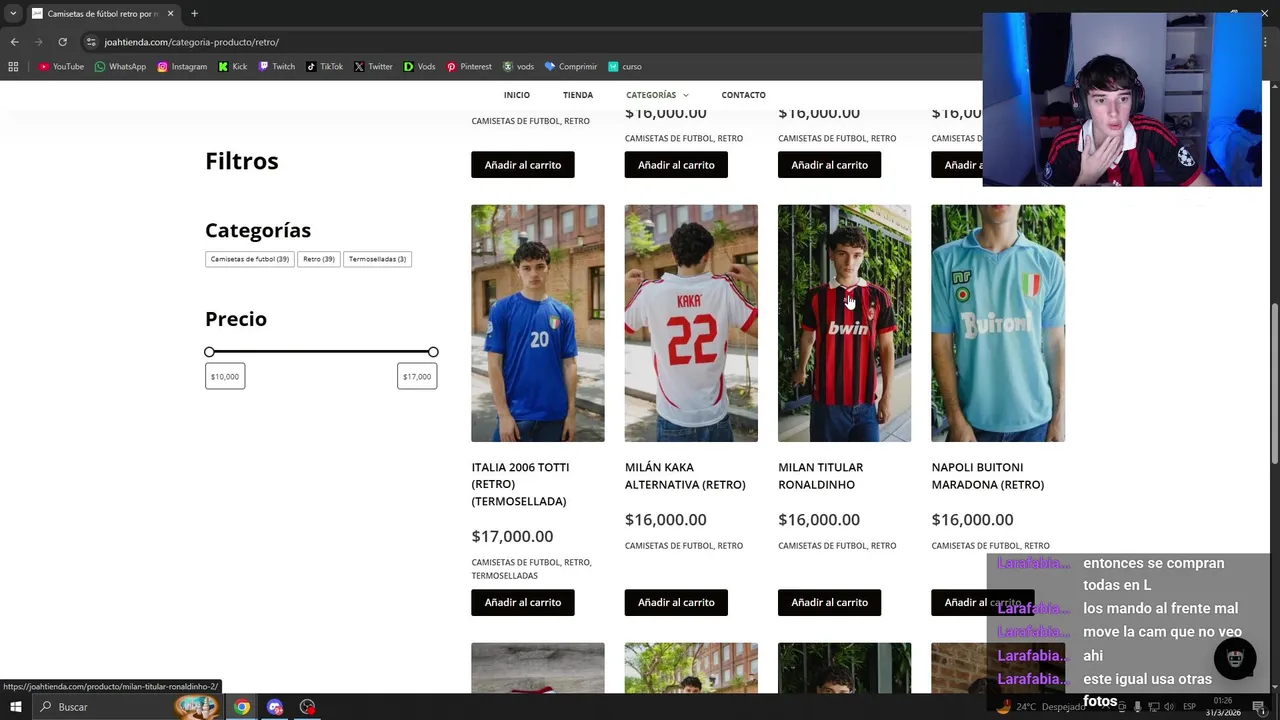Open the Twitter bookmark
The image size is (1280, 720).
coord(373,67)
